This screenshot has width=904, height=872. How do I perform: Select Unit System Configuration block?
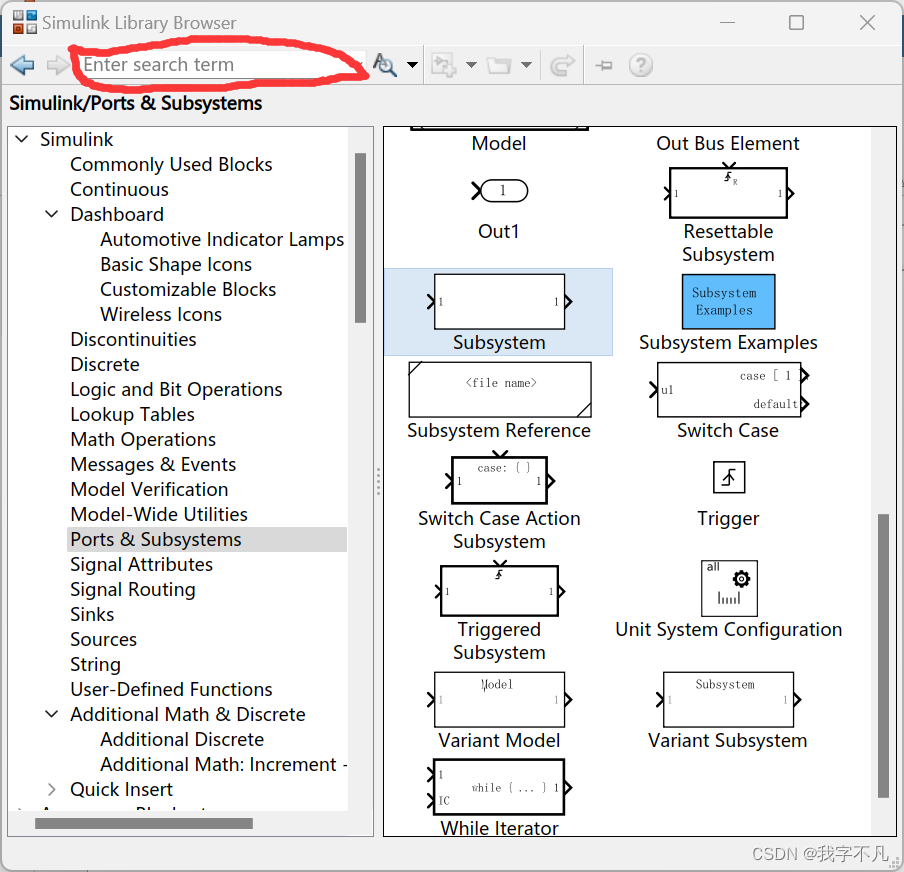[x=729, y=588]
